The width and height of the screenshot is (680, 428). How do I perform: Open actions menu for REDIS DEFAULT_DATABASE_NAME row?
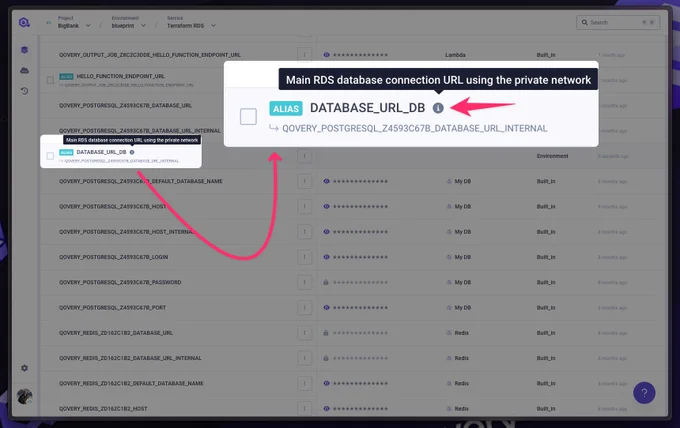(x=304, y=383)
